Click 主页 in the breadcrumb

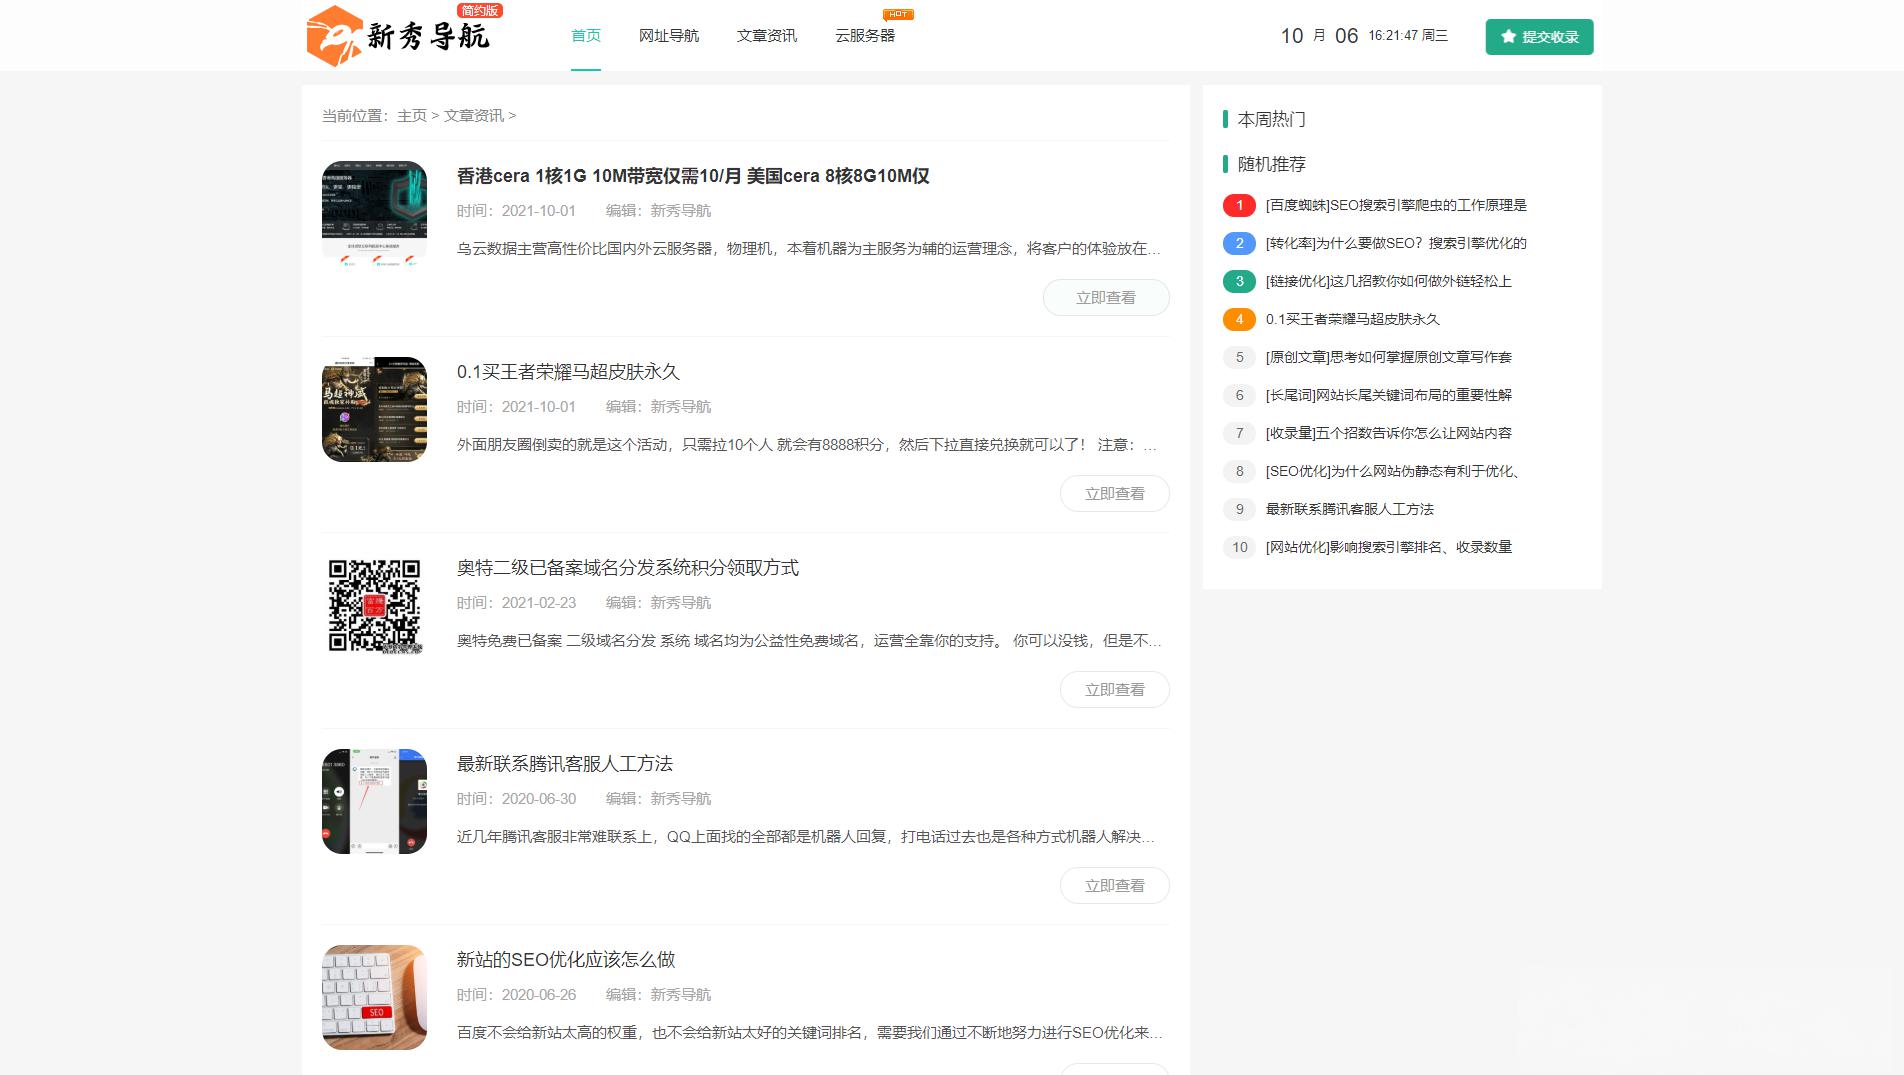click(x=412, y=116)
